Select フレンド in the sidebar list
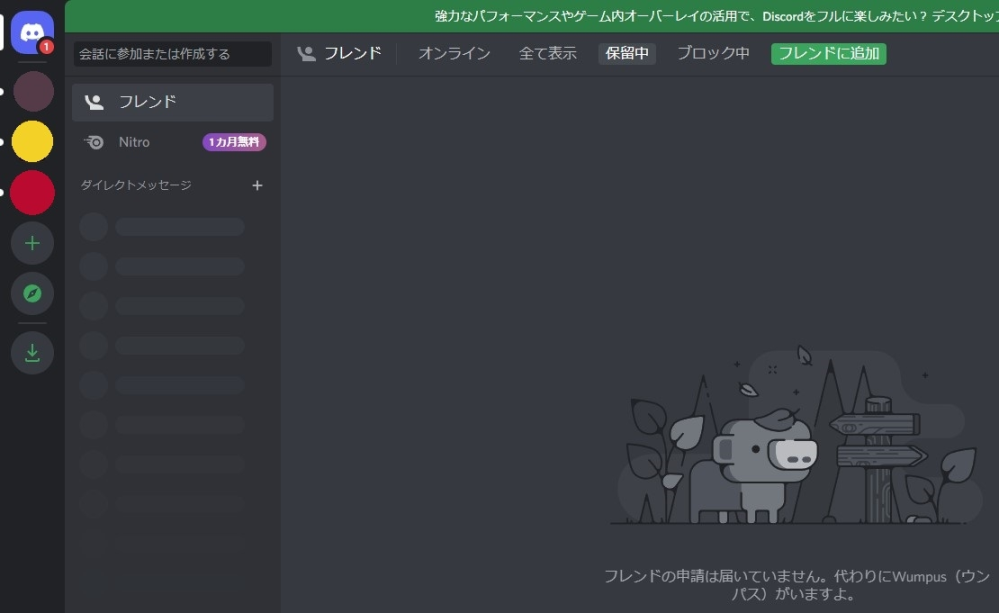The width and height of the screenshot is (999, 613). pos(173,102)
